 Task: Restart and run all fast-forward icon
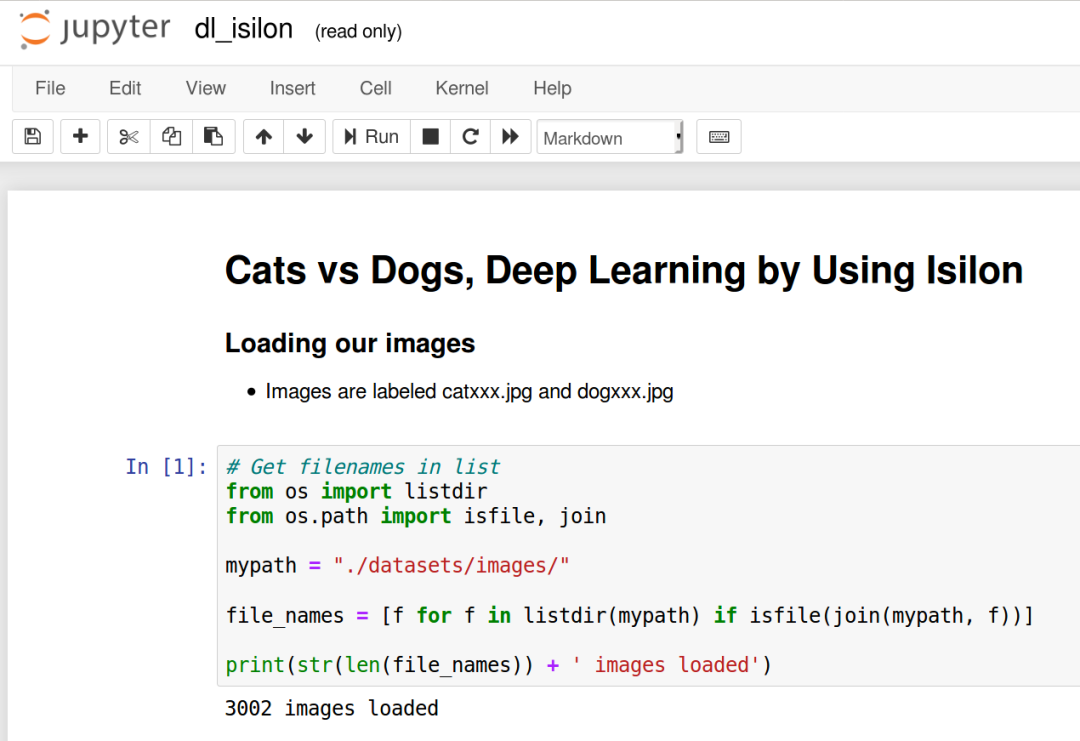510,136
